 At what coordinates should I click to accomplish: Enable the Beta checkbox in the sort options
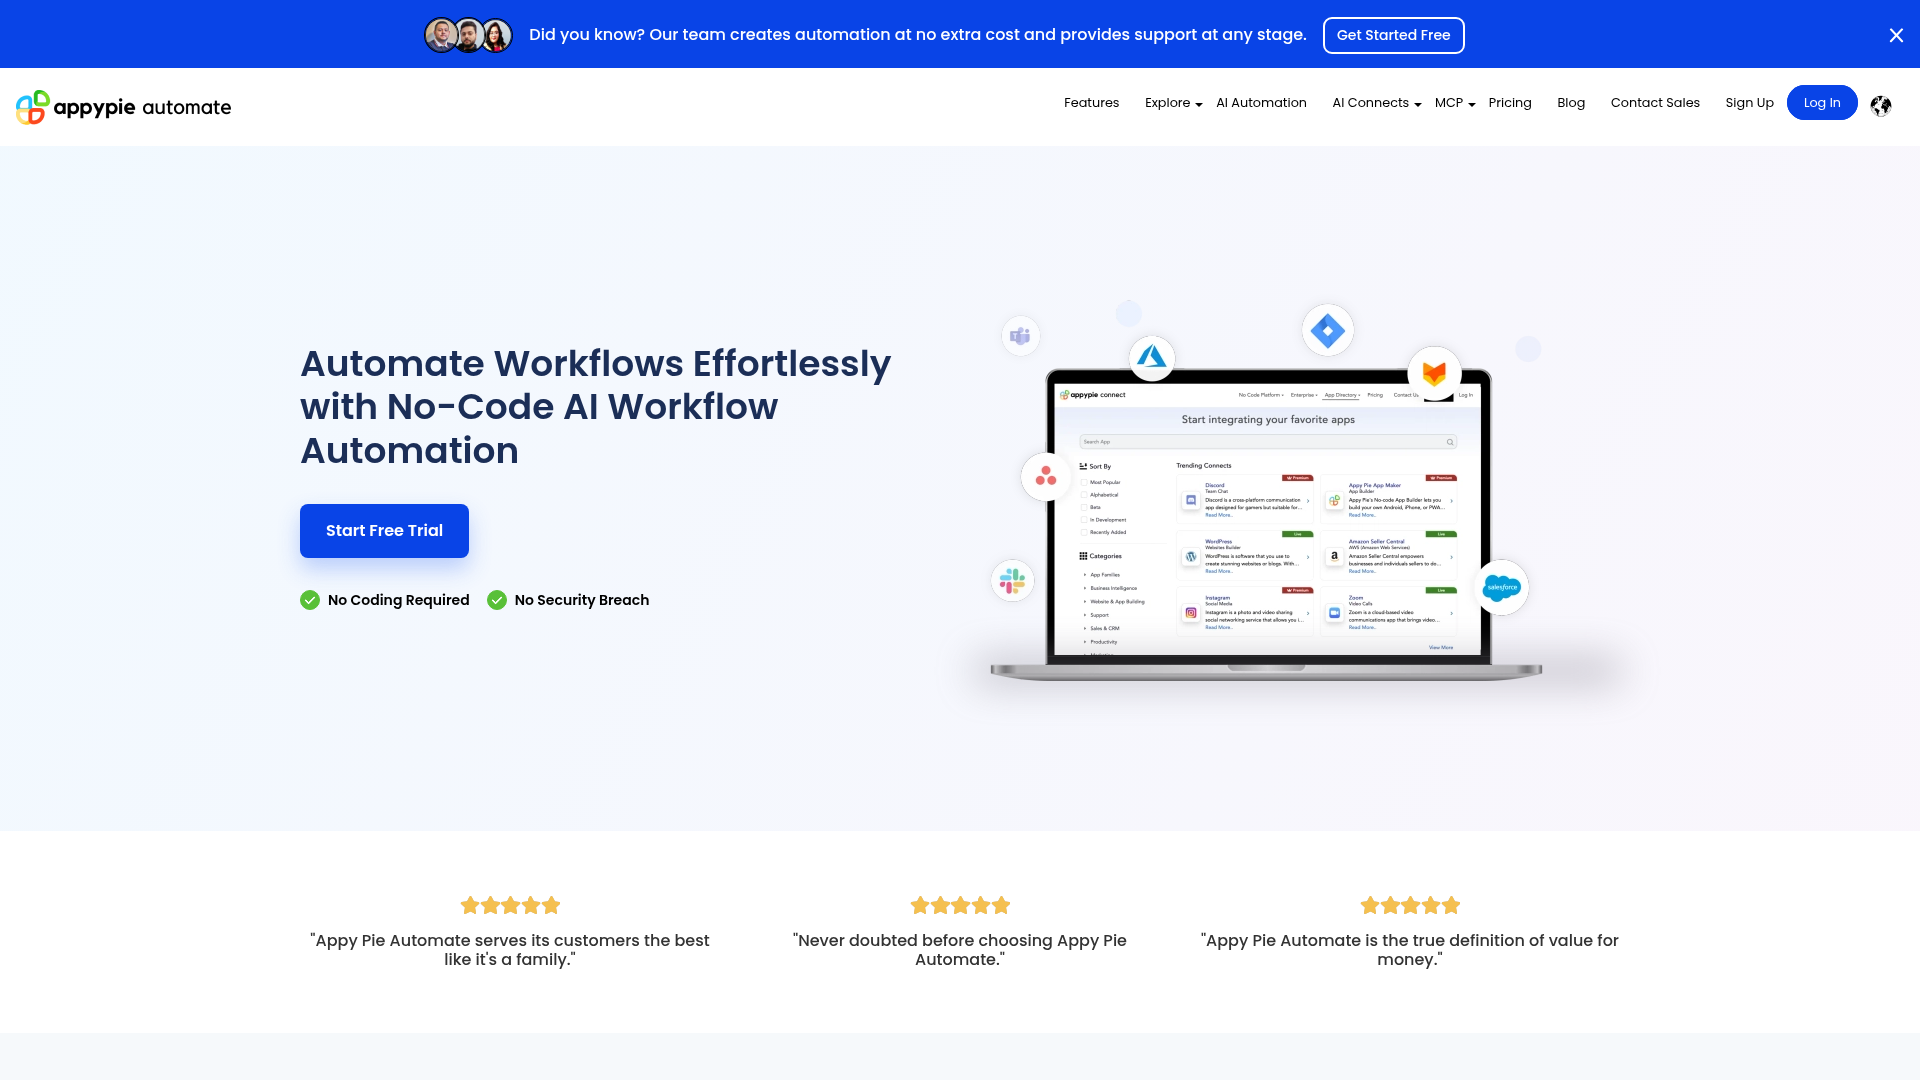click(1084, 507)
